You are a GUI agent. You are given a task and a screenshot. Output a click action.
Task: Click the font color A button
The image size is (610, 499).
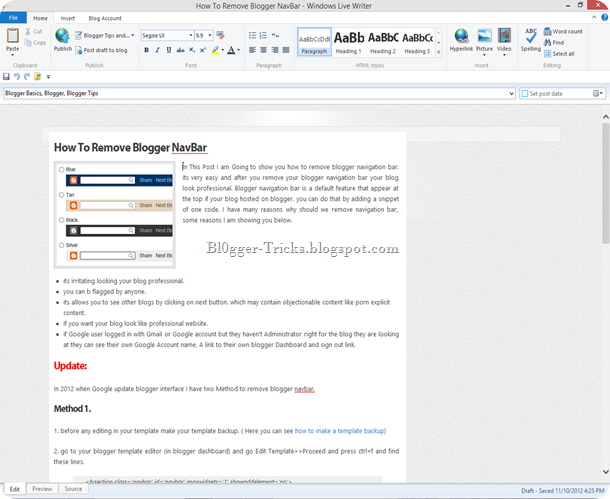point(231,50)
